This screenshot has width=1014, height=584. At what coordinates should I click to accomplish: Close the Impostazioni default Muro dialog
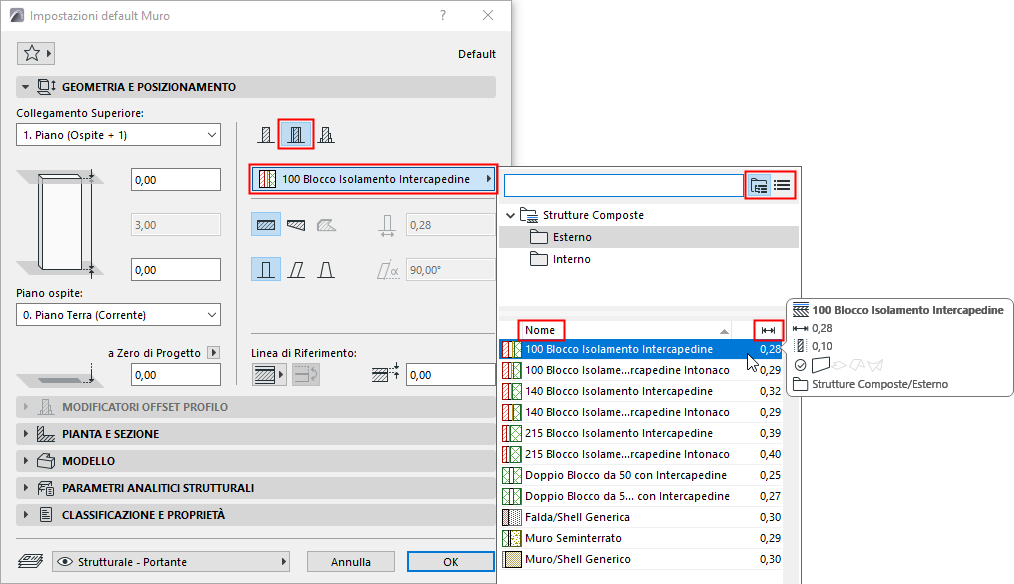488,16
